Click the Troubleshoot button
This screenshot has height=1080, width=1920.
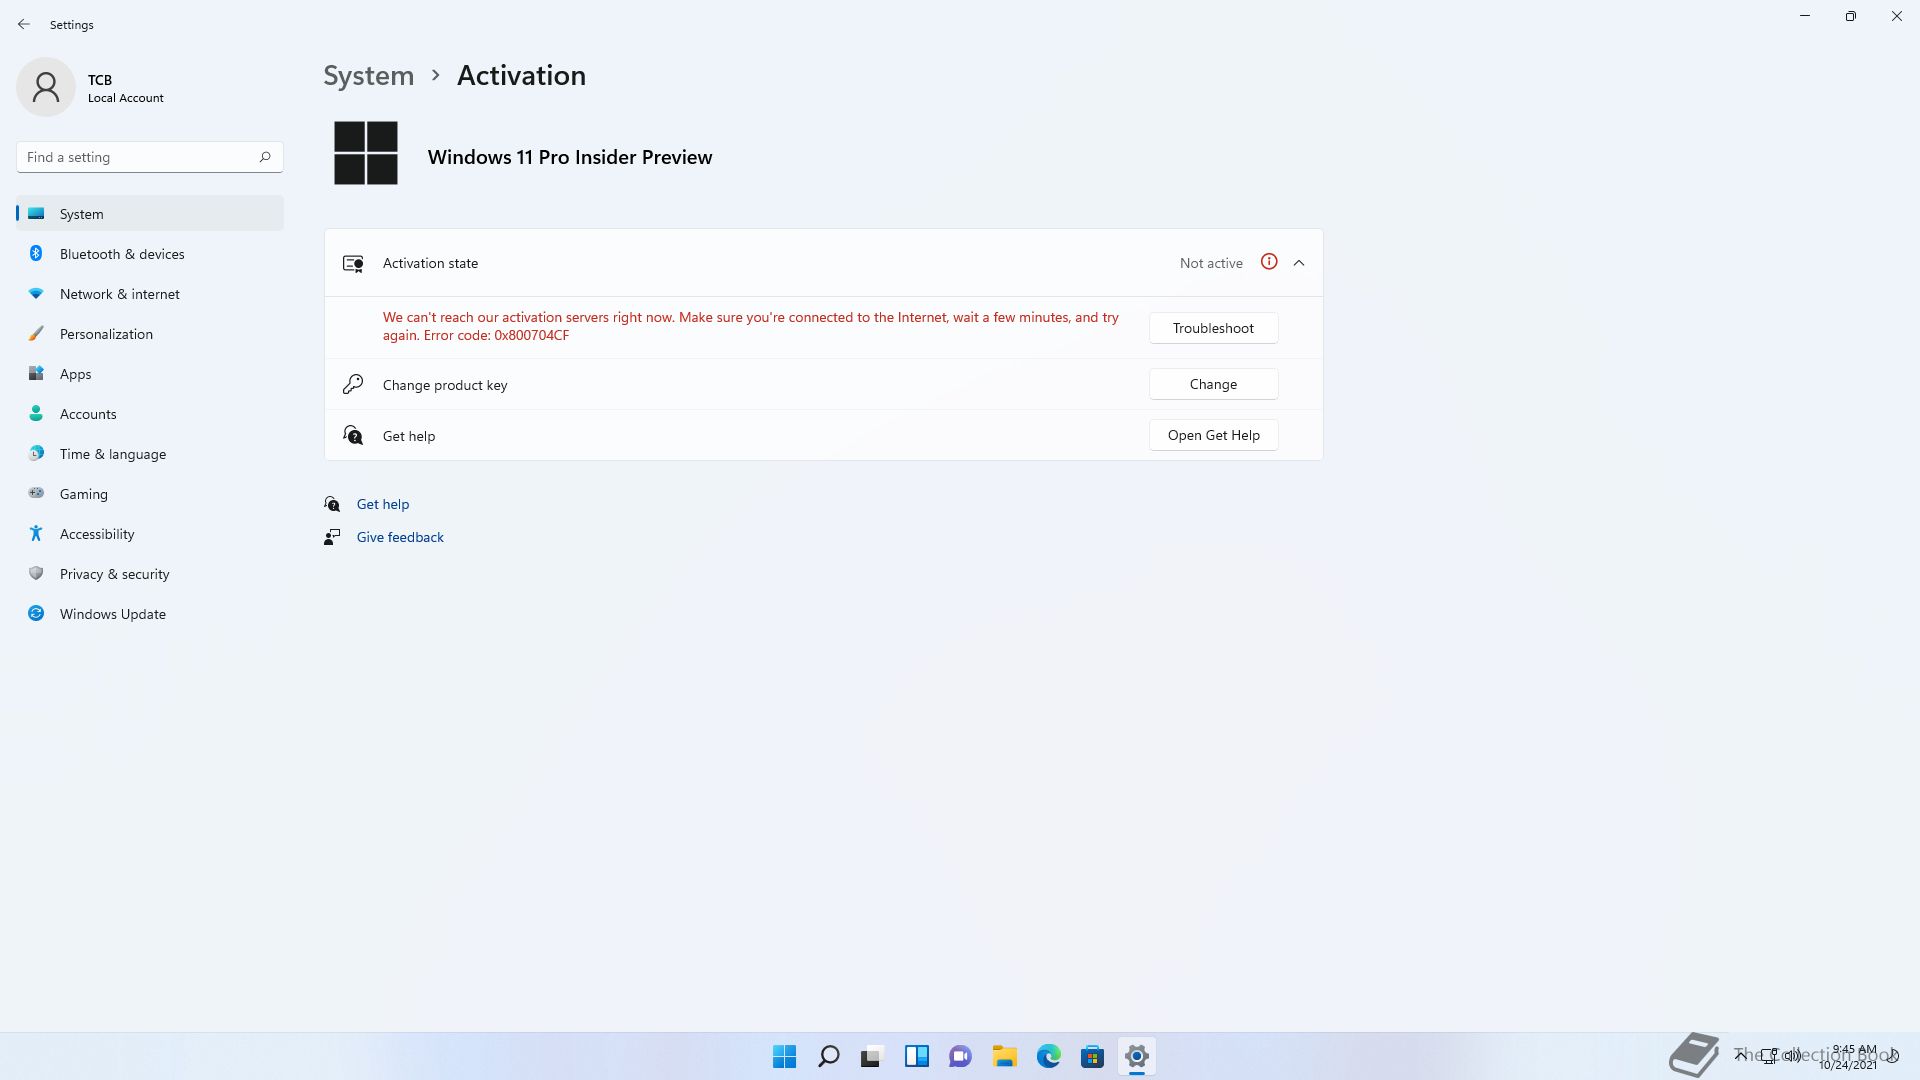pyautogui.click(x=1213, y=328)
